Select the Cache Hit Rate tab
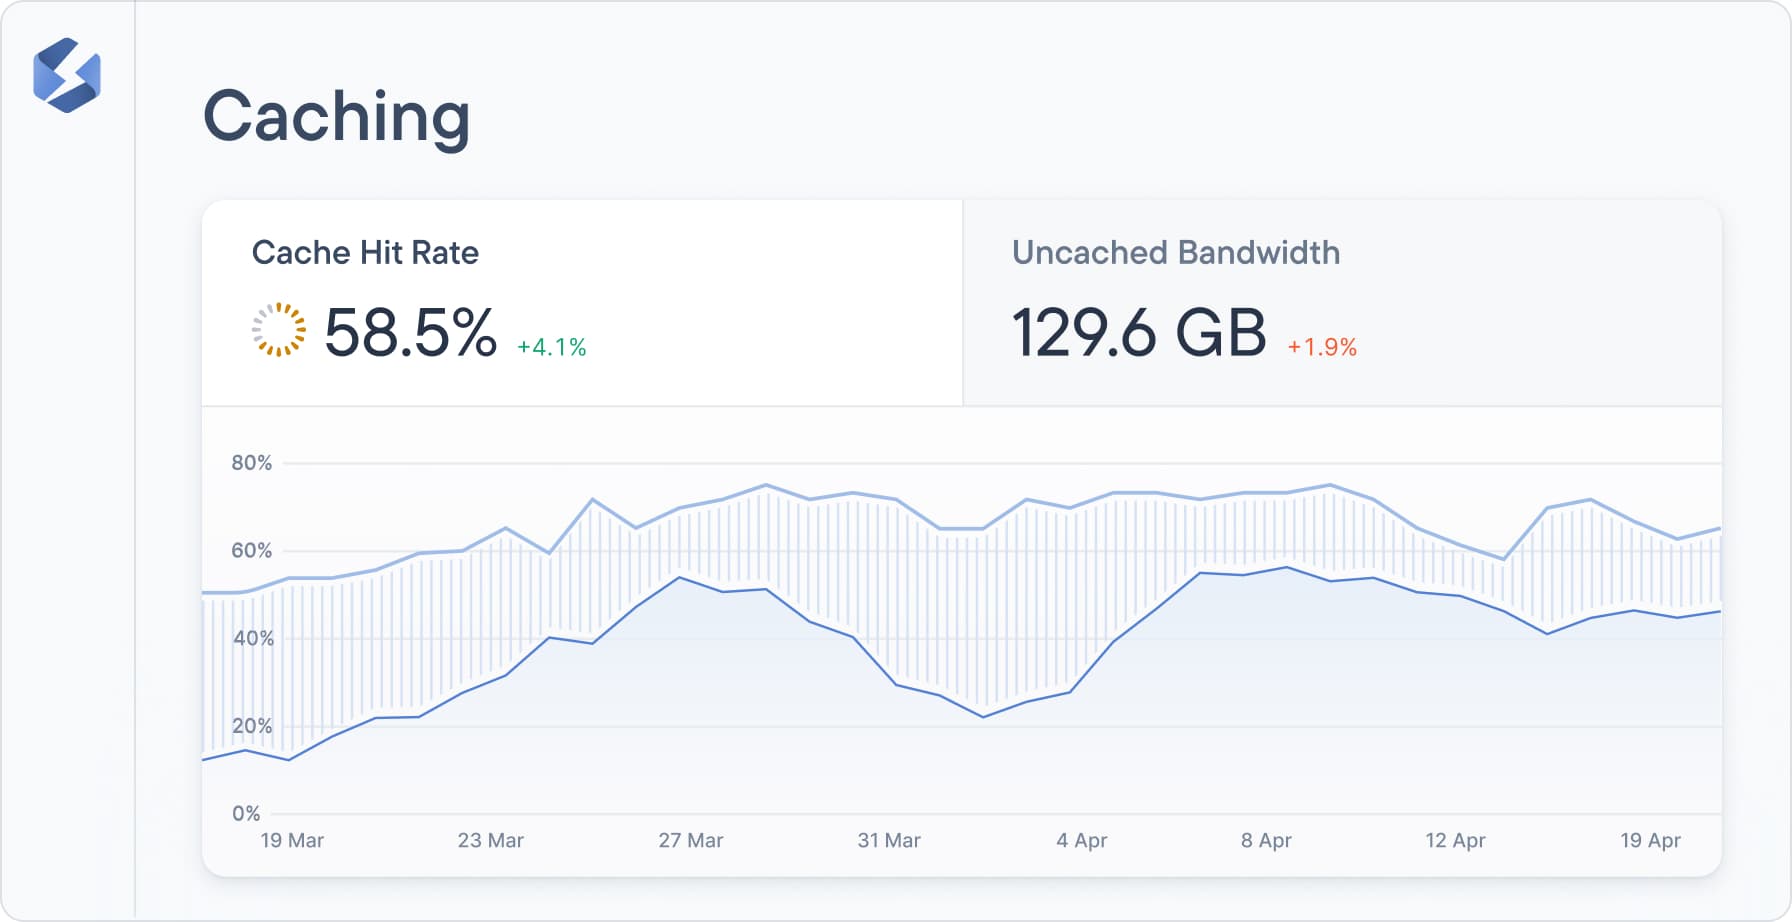The height and width of the screenshot is (922, 1792). coord(365,253)
